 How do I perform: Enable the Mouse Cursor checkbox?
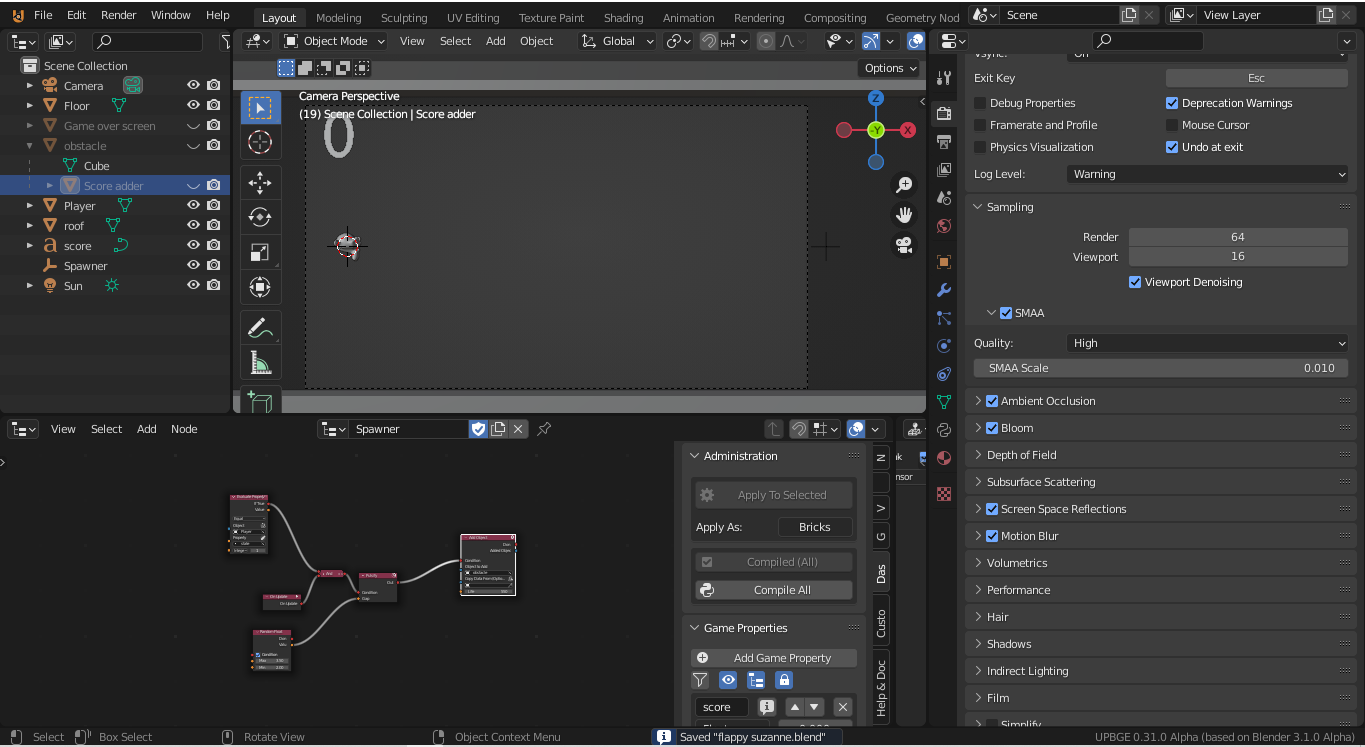1172,124
